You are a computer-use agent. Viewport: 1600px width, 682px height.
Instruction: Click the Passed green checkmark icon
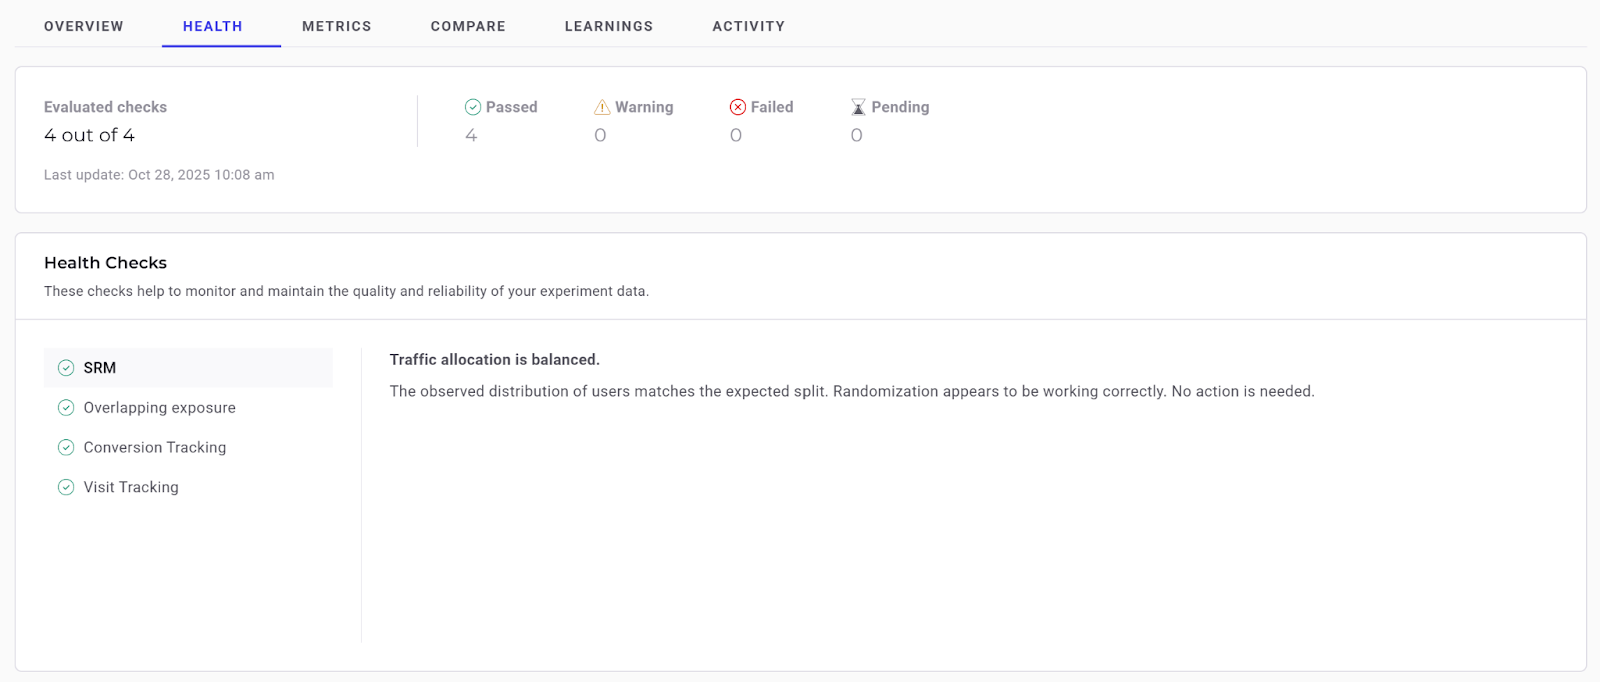[473, 107]
